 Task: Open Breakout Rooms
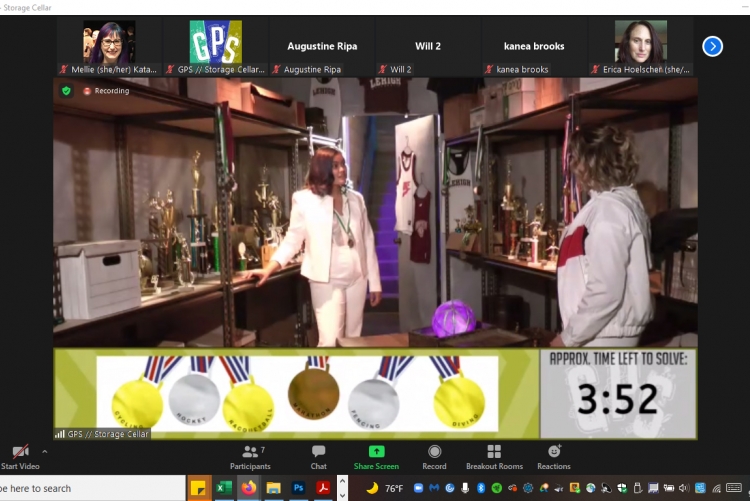pos(494,457)
